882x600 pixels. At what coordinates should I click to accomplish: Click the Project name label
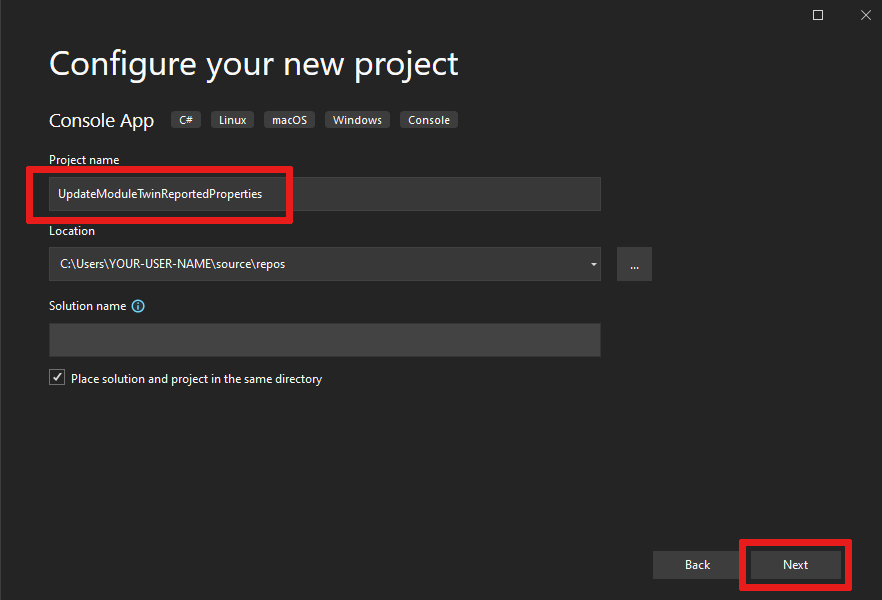pos(84,160)
